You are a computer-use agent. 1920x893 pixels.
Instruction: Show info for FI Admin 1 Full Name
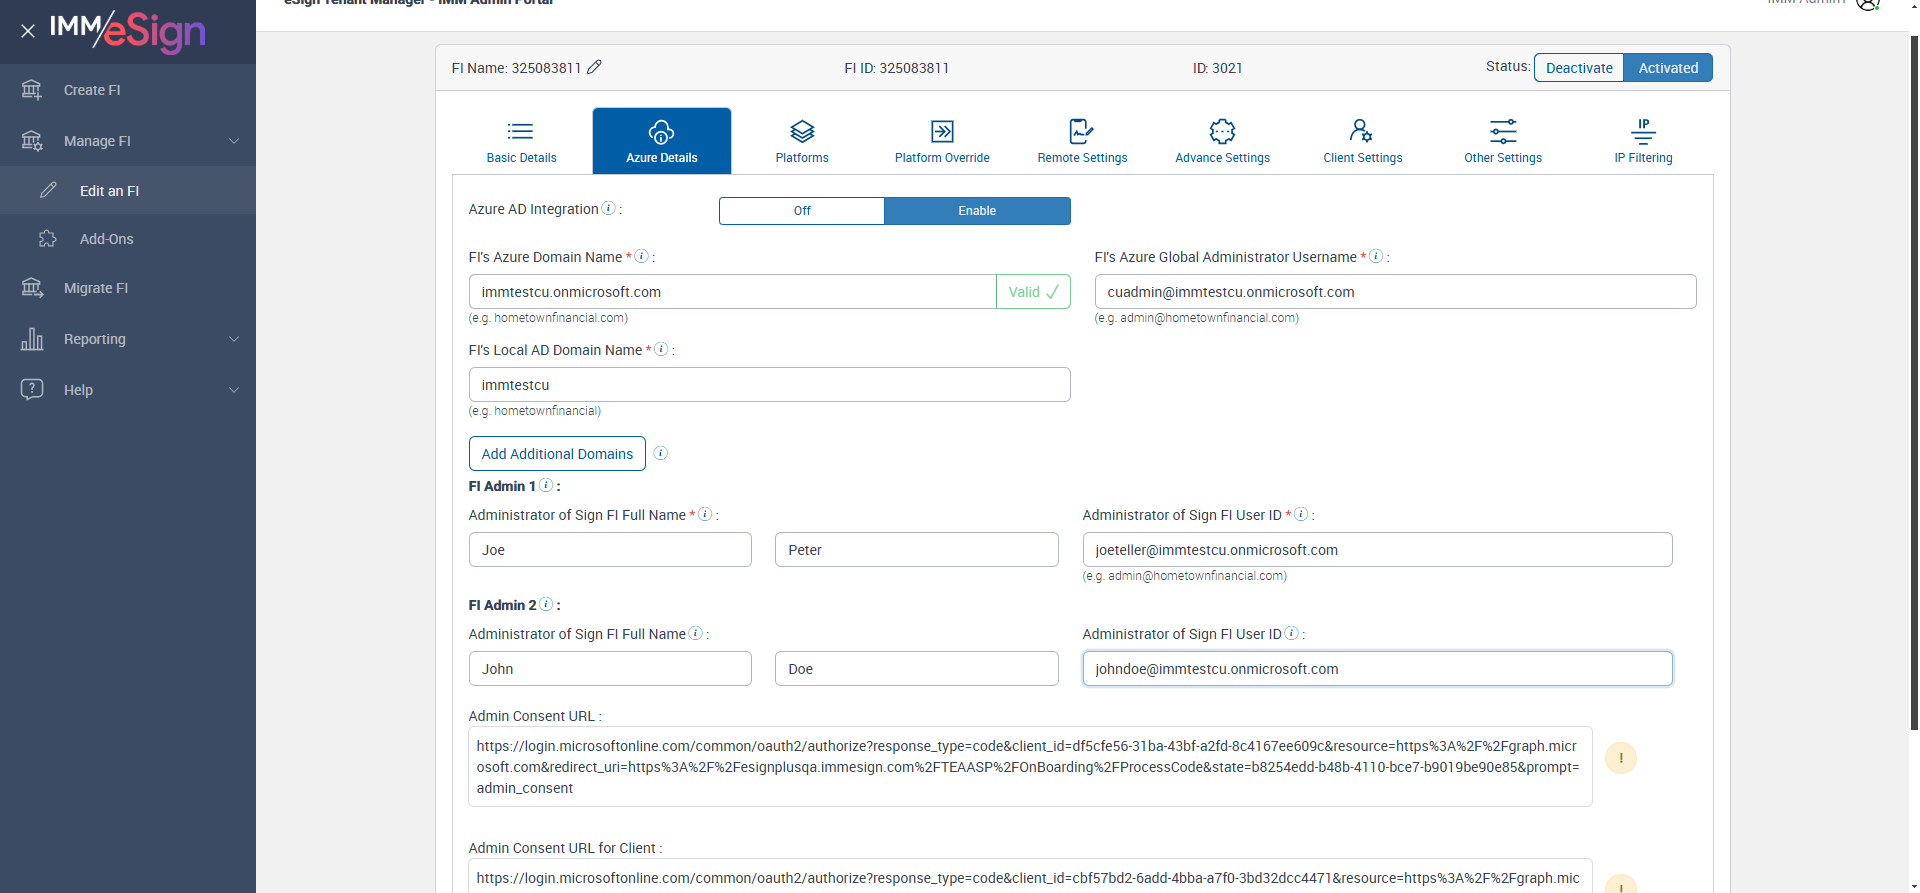(x=705, y=514)
